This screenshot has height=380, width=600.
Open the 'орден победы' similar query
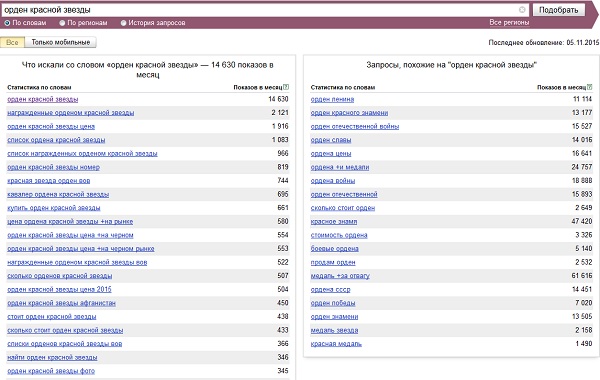click(x=333, y=303)
